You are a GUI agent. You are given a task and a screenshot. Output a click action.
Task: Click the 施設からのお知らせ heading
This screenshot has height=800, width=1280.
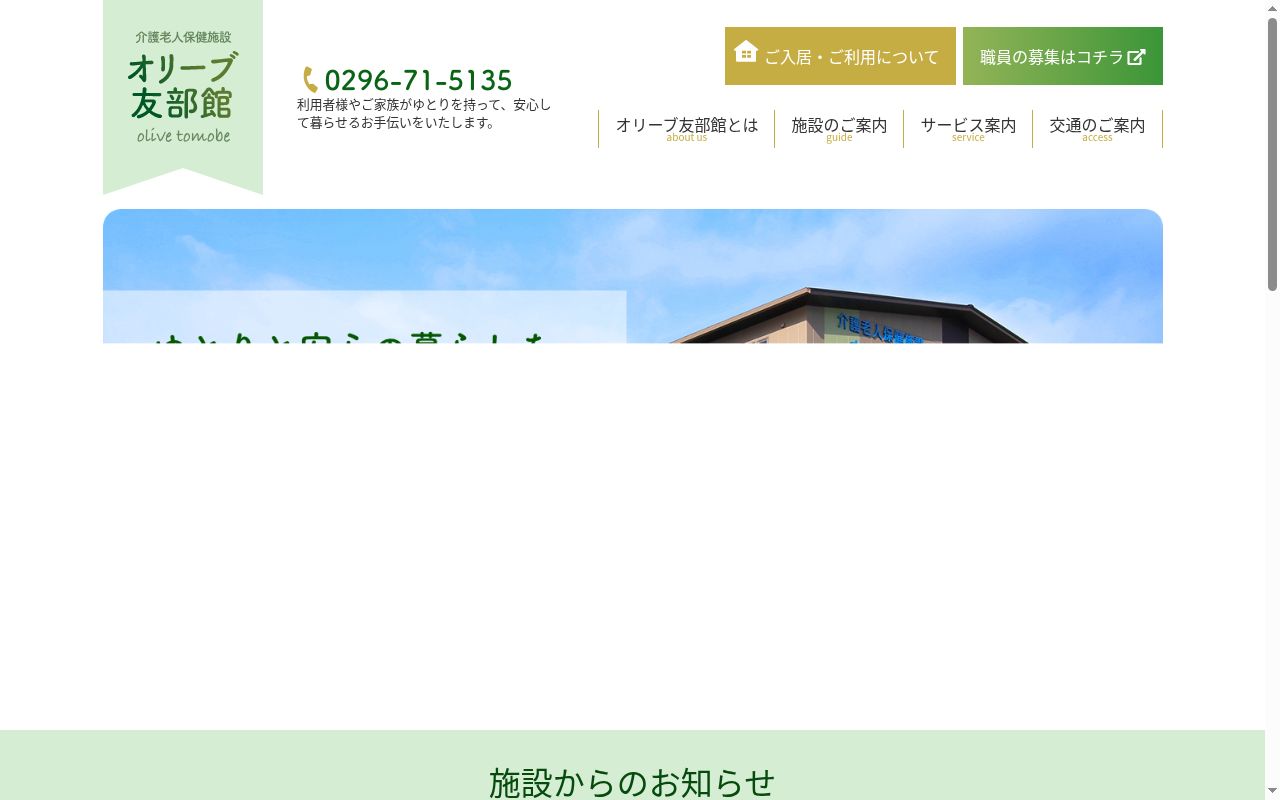632,782
